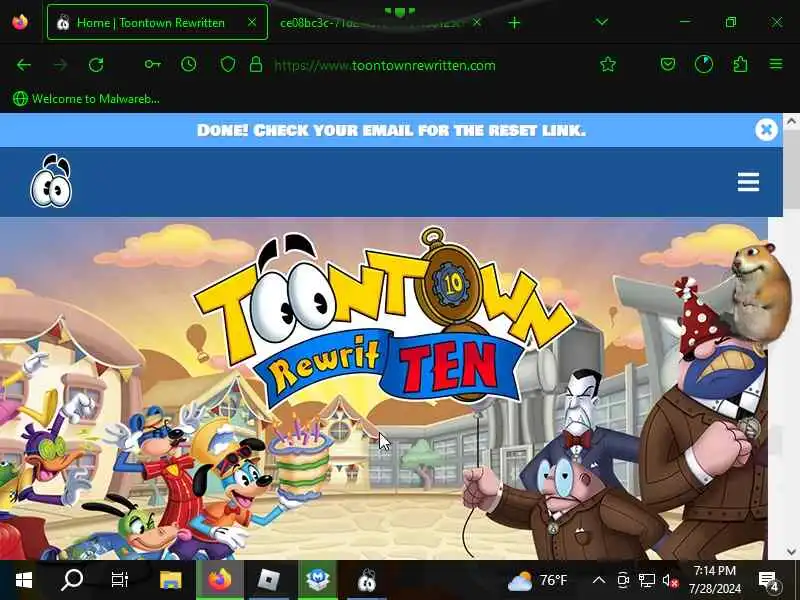Open Toontown Rewritten launcher on taskbar
The height and width of the screenshot is (600, 800).
tap(366, 580)
